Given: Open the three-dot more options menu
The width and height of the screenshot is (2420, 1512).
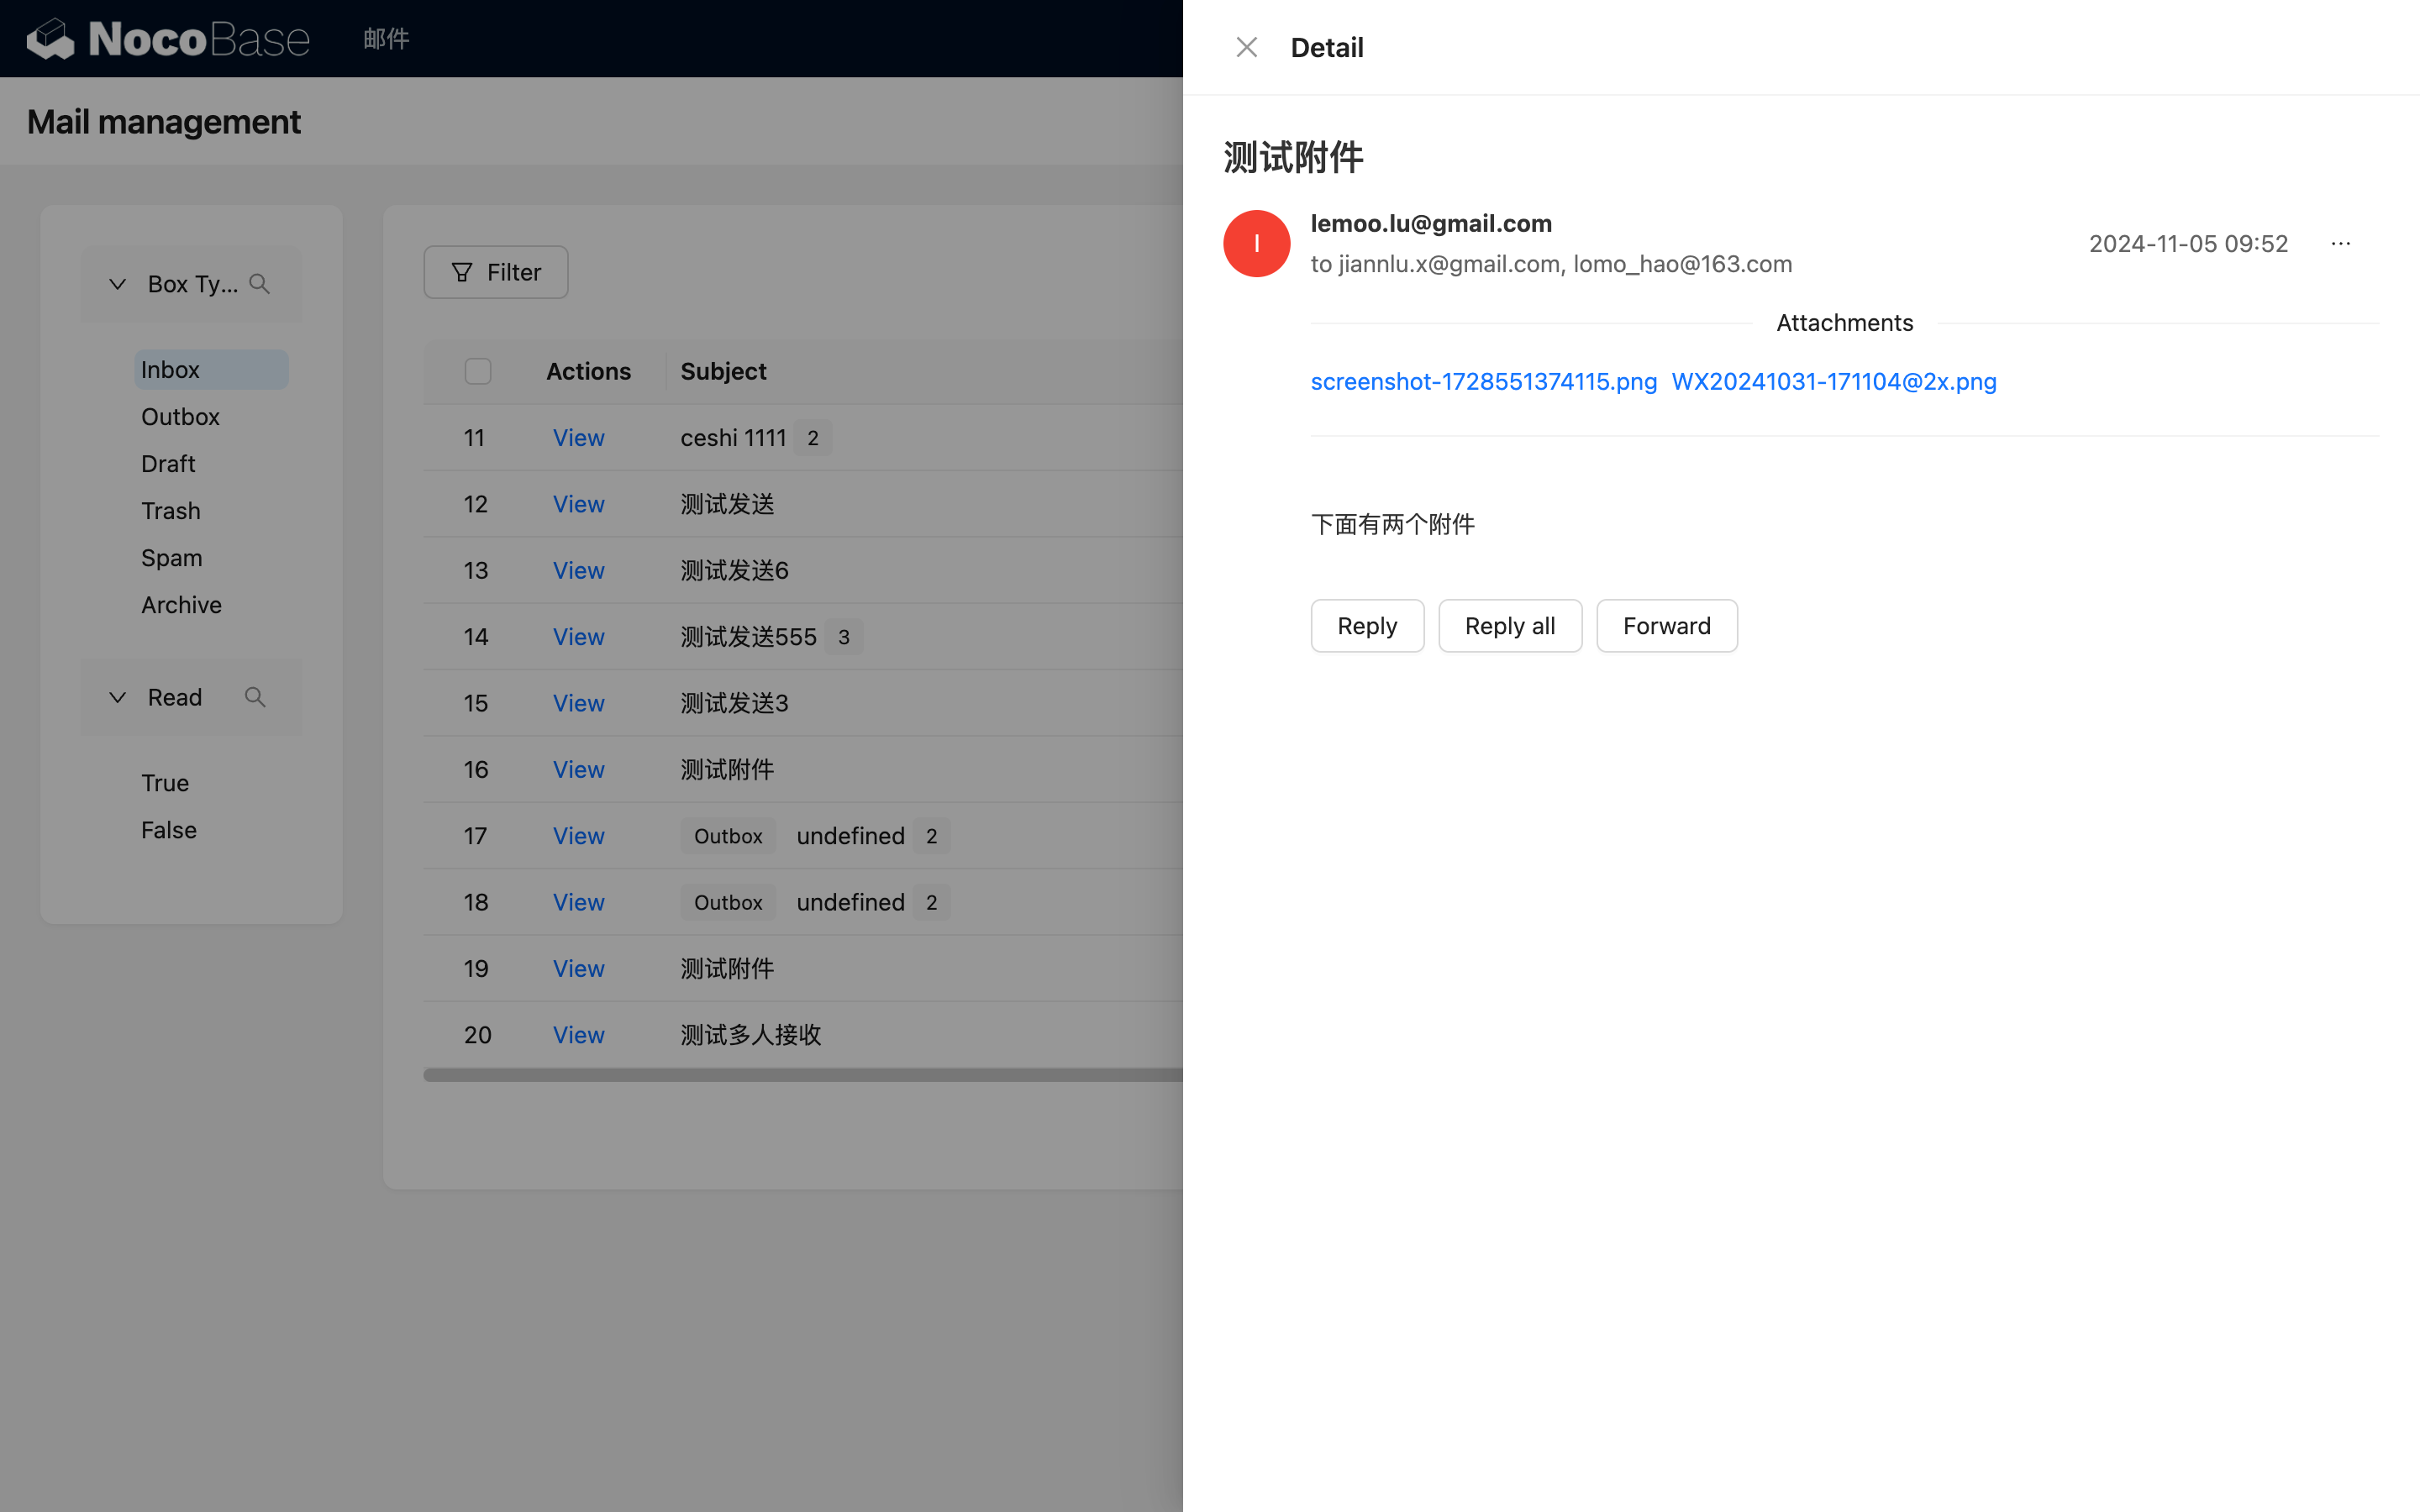Looking at the screenshot, I should 2340,244.
